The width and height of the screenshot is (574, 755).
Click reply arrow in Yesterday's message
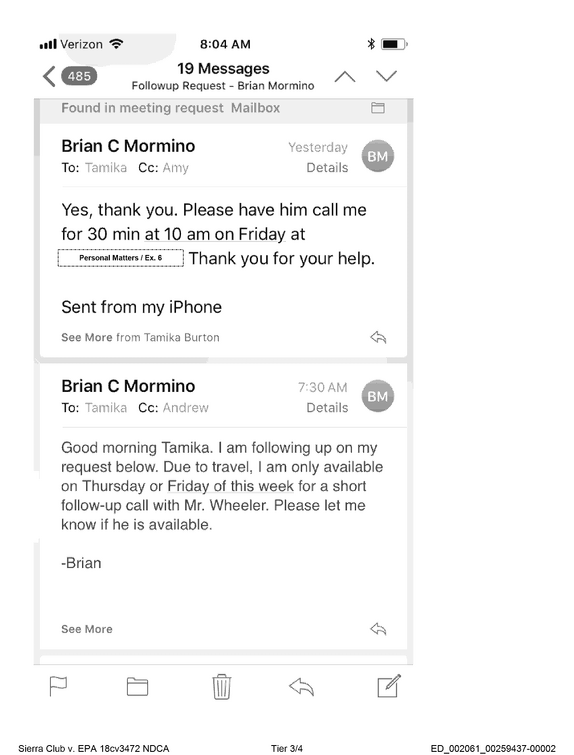tap(378, 337)
